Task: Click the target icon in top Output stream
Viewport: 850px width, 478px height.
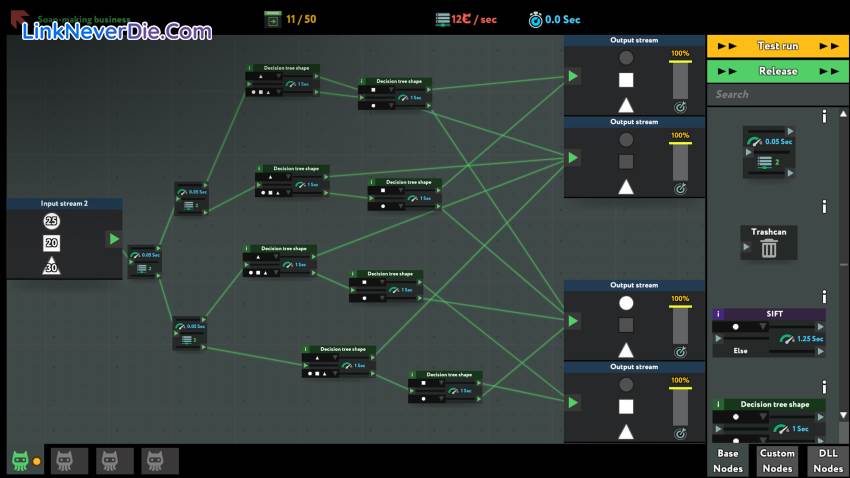Action: coord(681,106)
